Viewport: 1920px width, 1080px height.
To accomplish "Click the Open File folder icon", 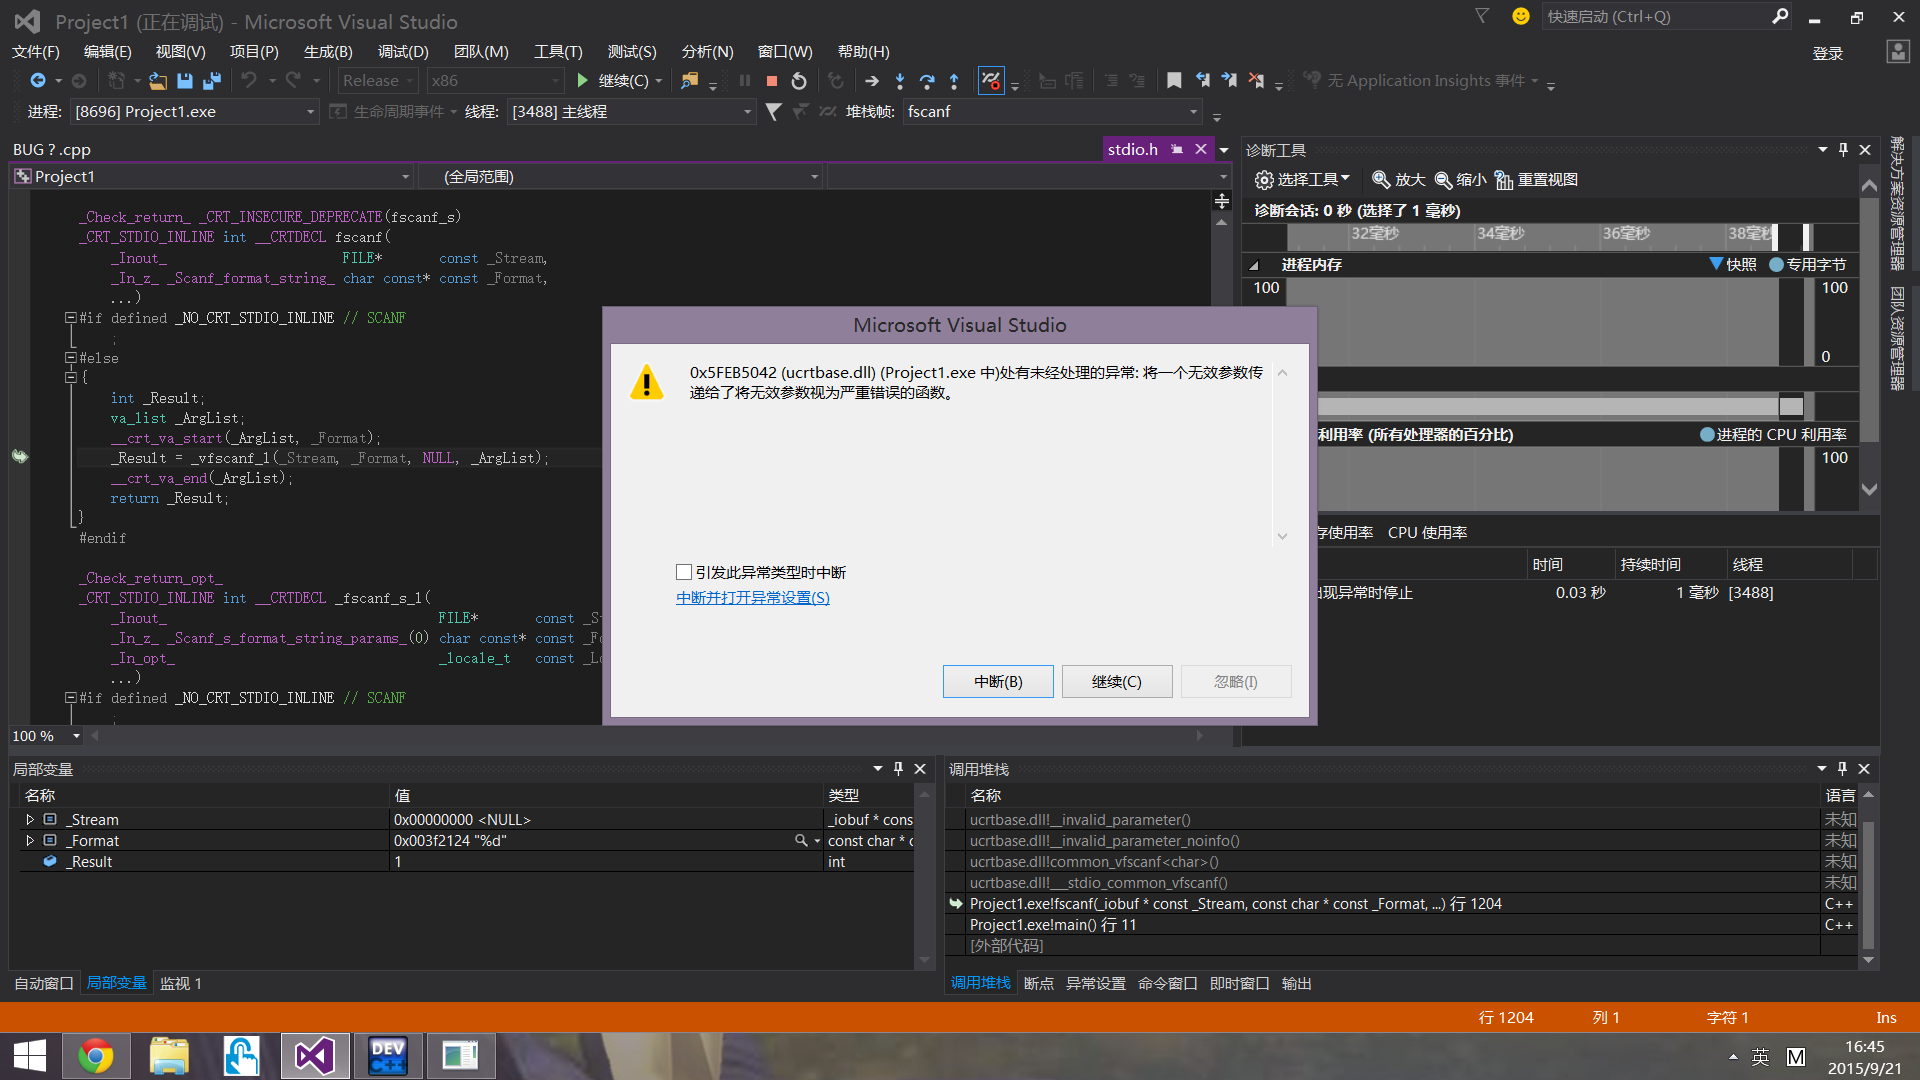I will [158, 81].
